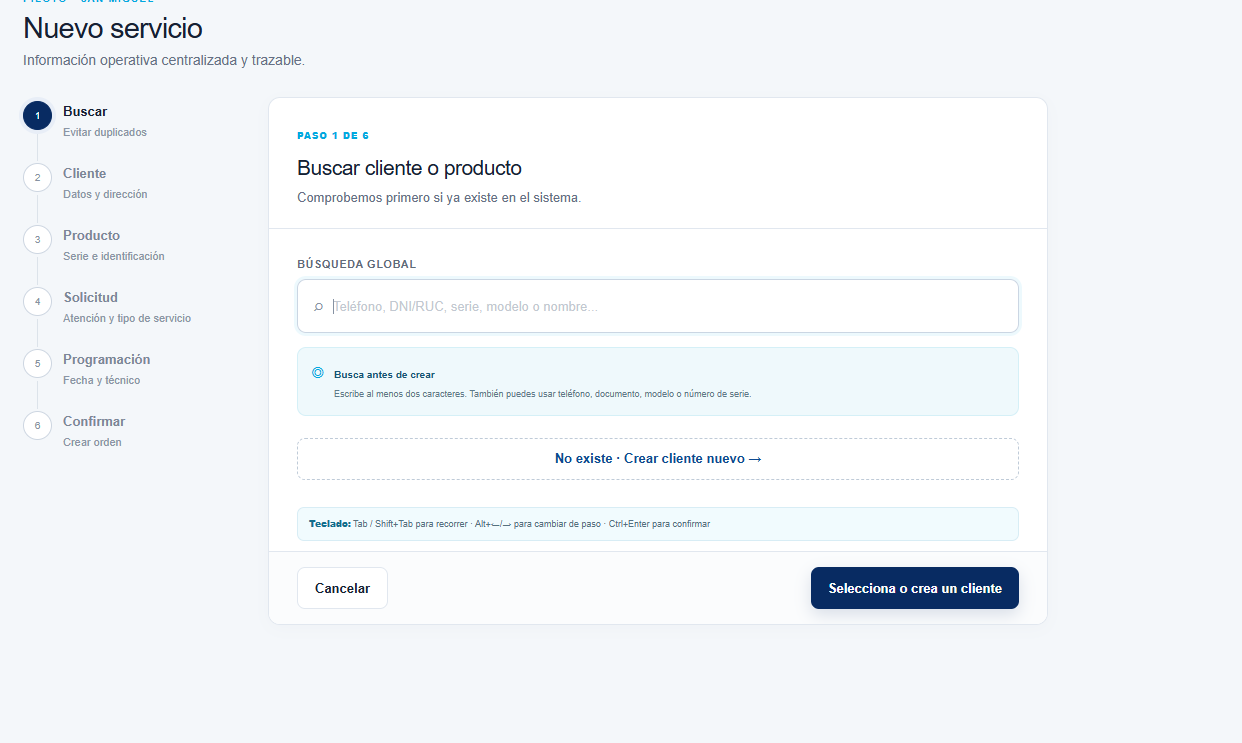Go to the Buscar step label
The image size is (1242, 743).
(85, 111)
